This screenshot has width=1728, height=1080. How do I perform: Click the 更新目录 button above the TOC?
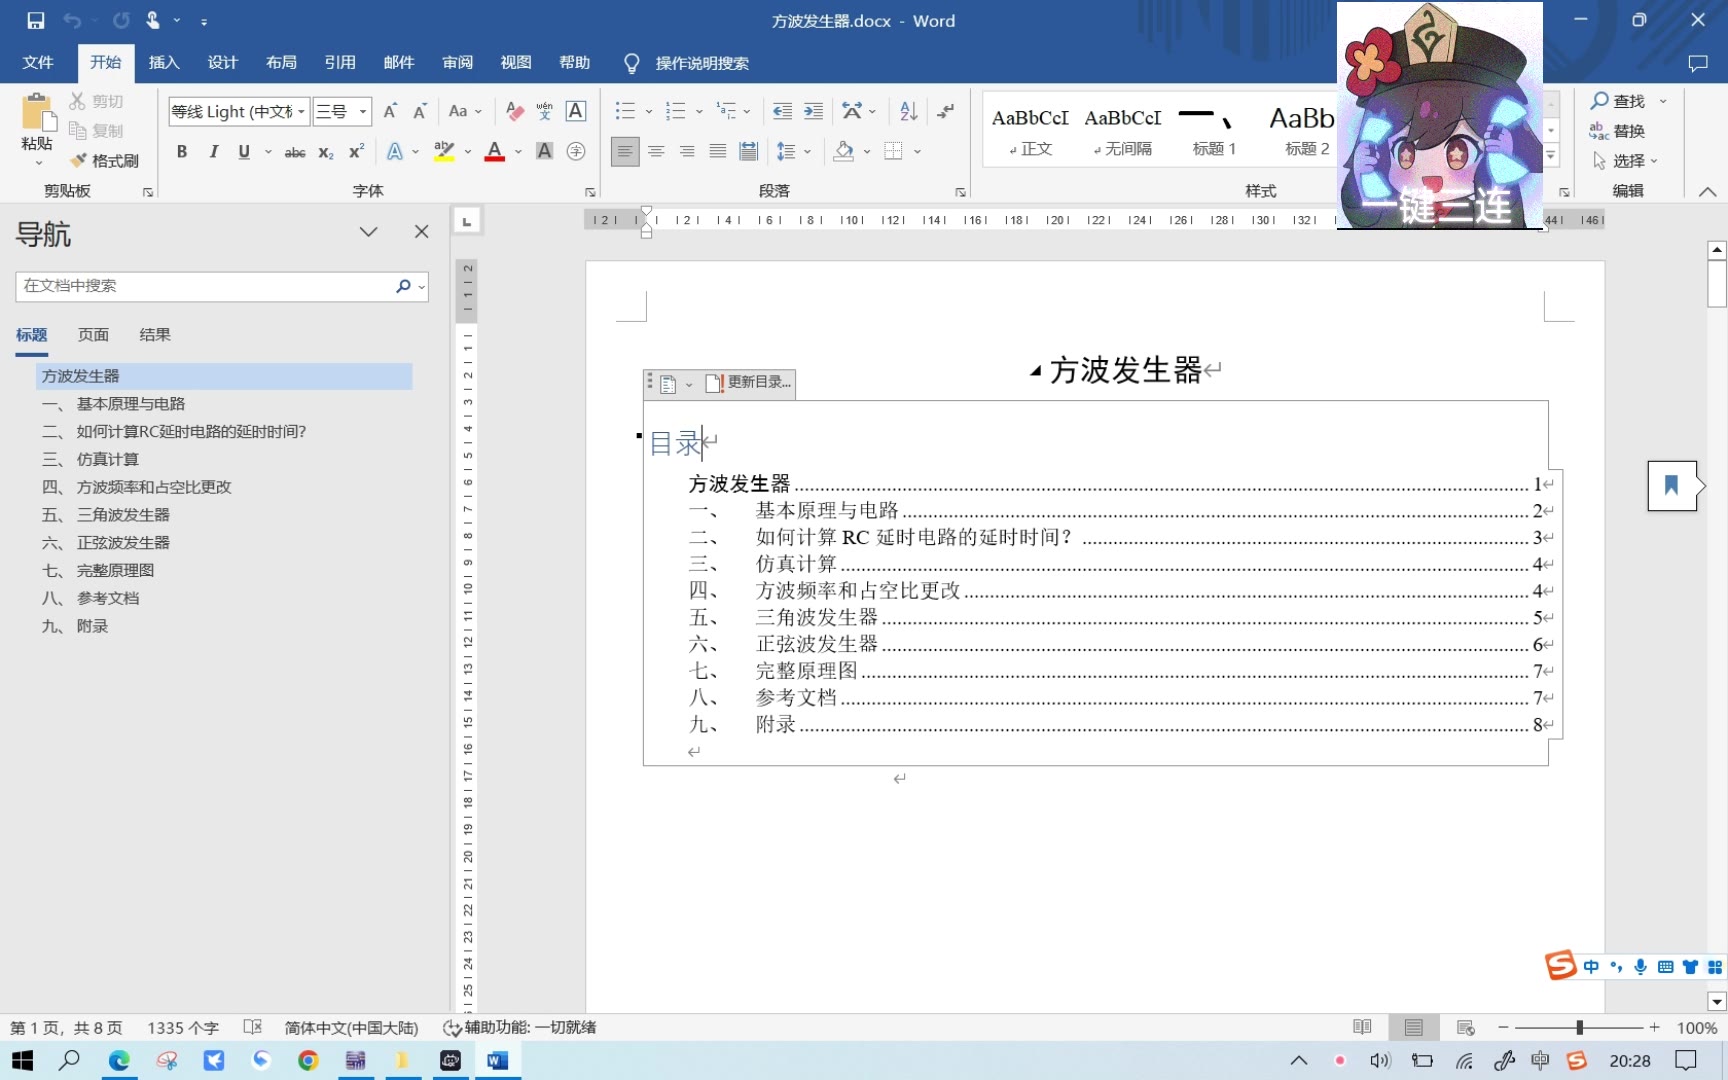pyautogui.click(x=749, y=383)
